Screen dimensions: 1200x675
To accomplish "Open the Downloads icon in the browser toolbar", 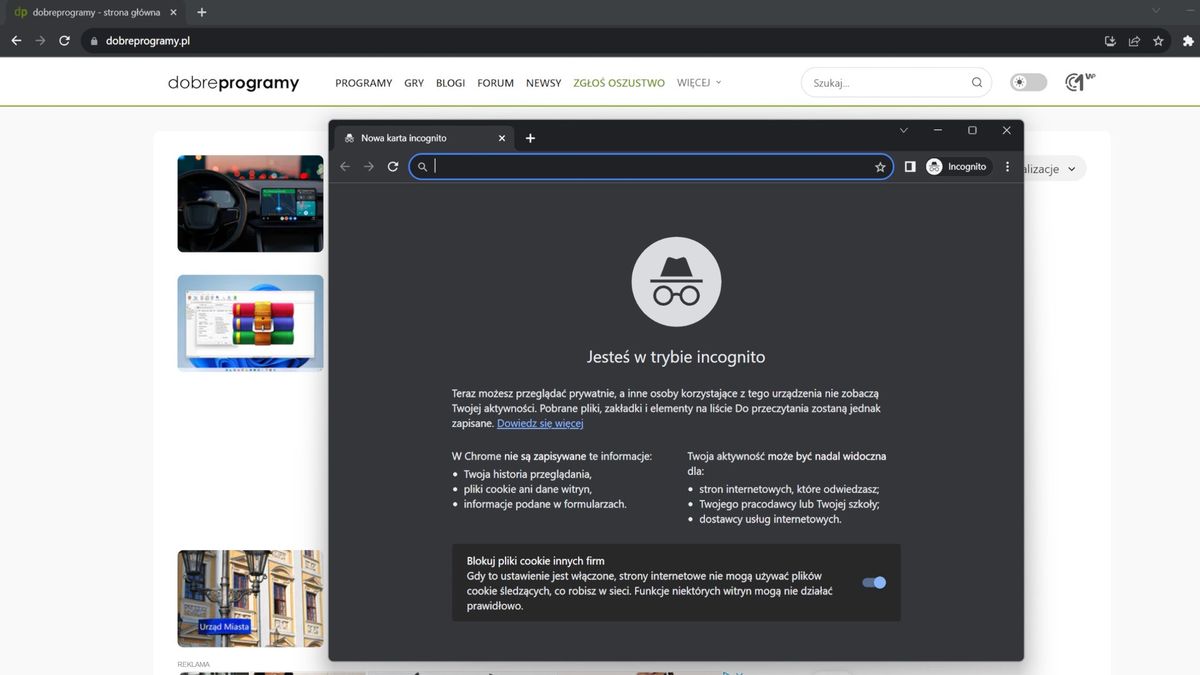I will pyautogui.click(x=1110, y=41).
